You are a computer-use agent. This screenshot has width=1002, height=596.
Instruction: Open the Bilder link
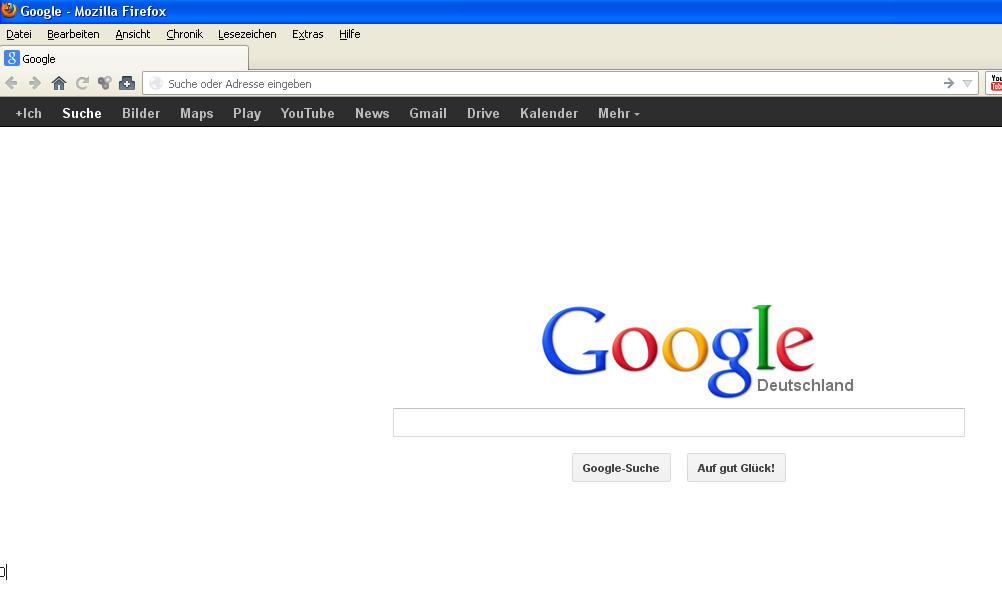(141, 113)
